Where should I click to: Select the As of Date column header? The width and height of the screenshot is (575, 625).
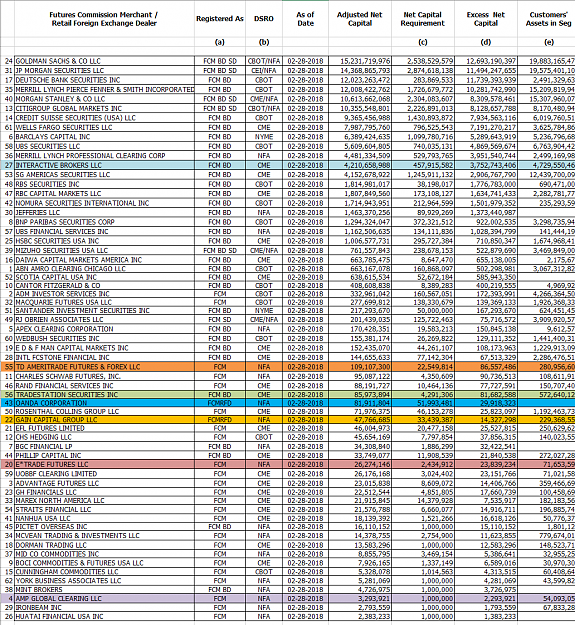click(x=306, y=19)
